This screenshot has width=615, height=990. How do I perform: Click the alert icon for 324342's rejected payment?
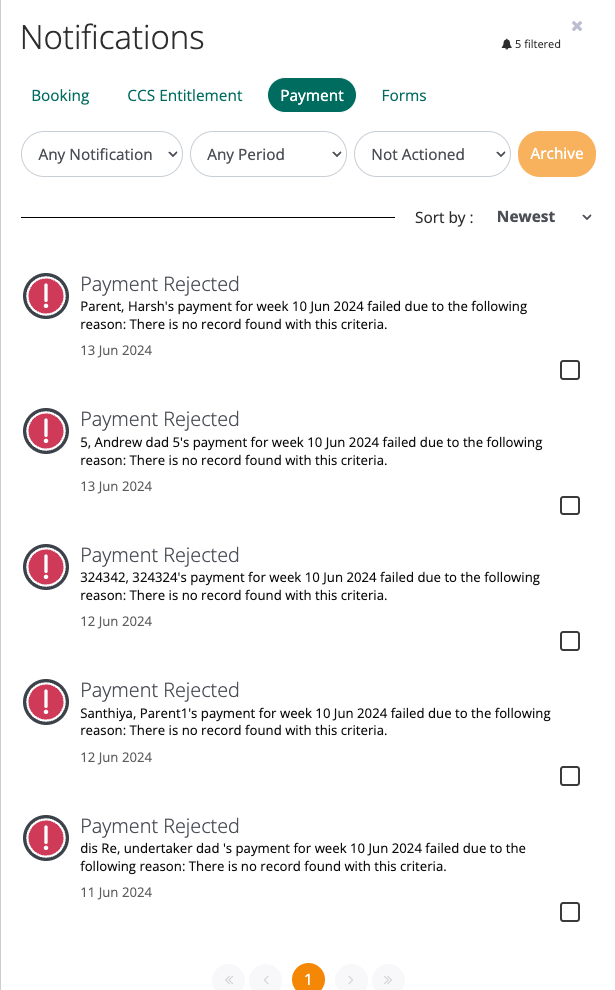[x=44, y=566]
